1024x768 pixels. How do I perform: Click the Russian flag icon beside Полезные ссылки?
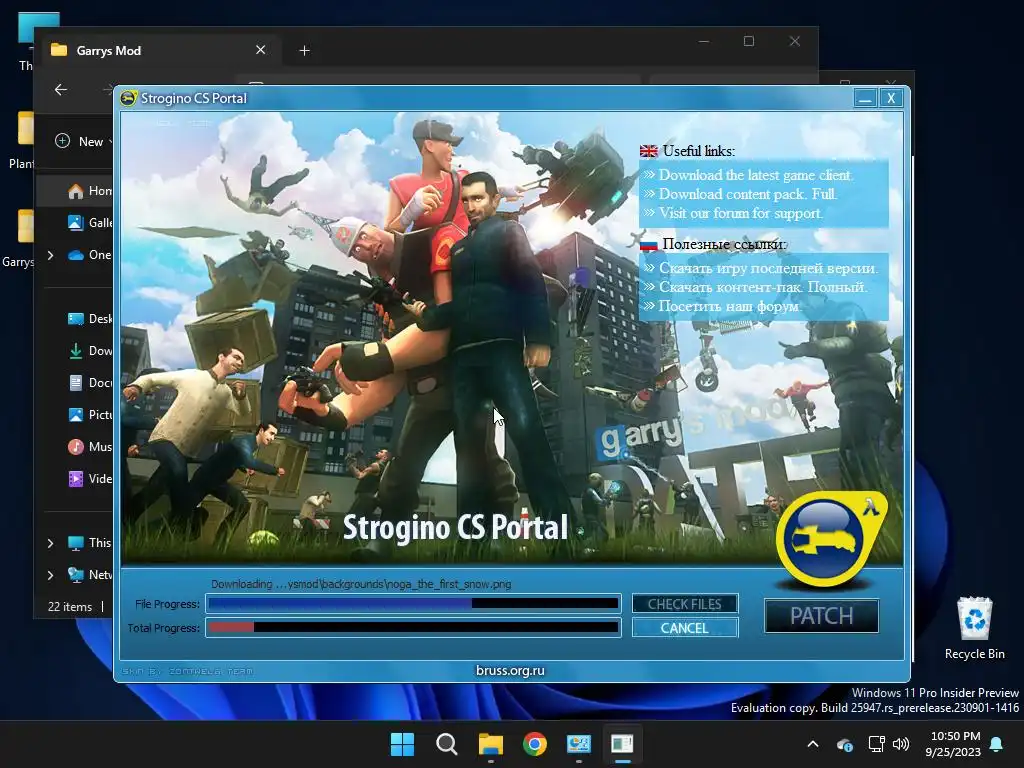coord(648,245)
